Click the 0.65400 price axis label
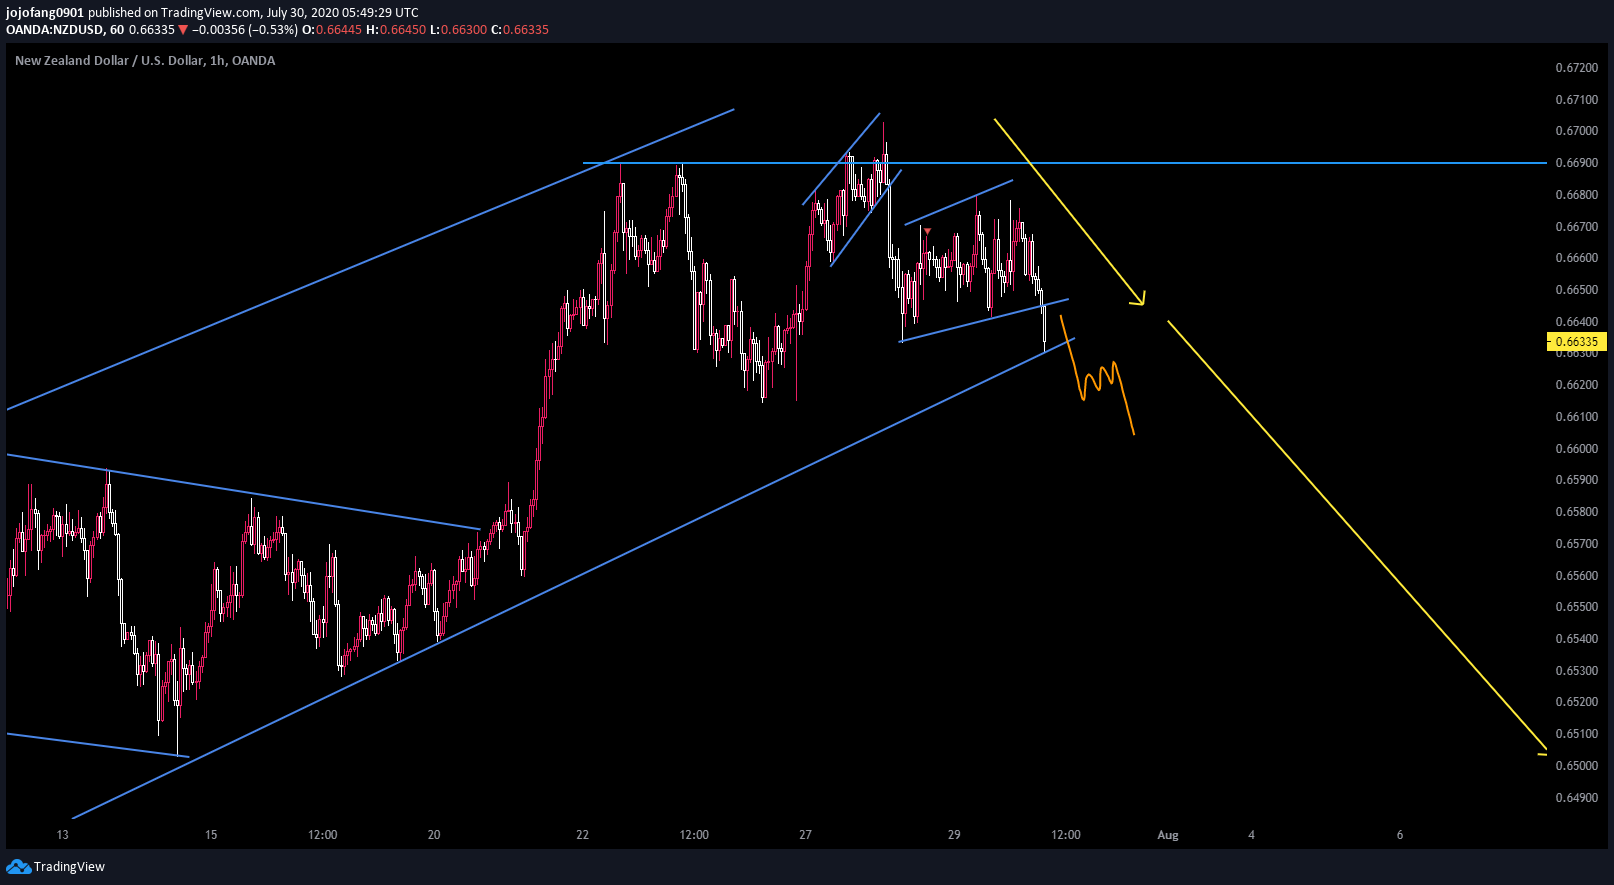Image resolution: width=1614 pixels, height=885 pixels. (x=1576, y=639)
